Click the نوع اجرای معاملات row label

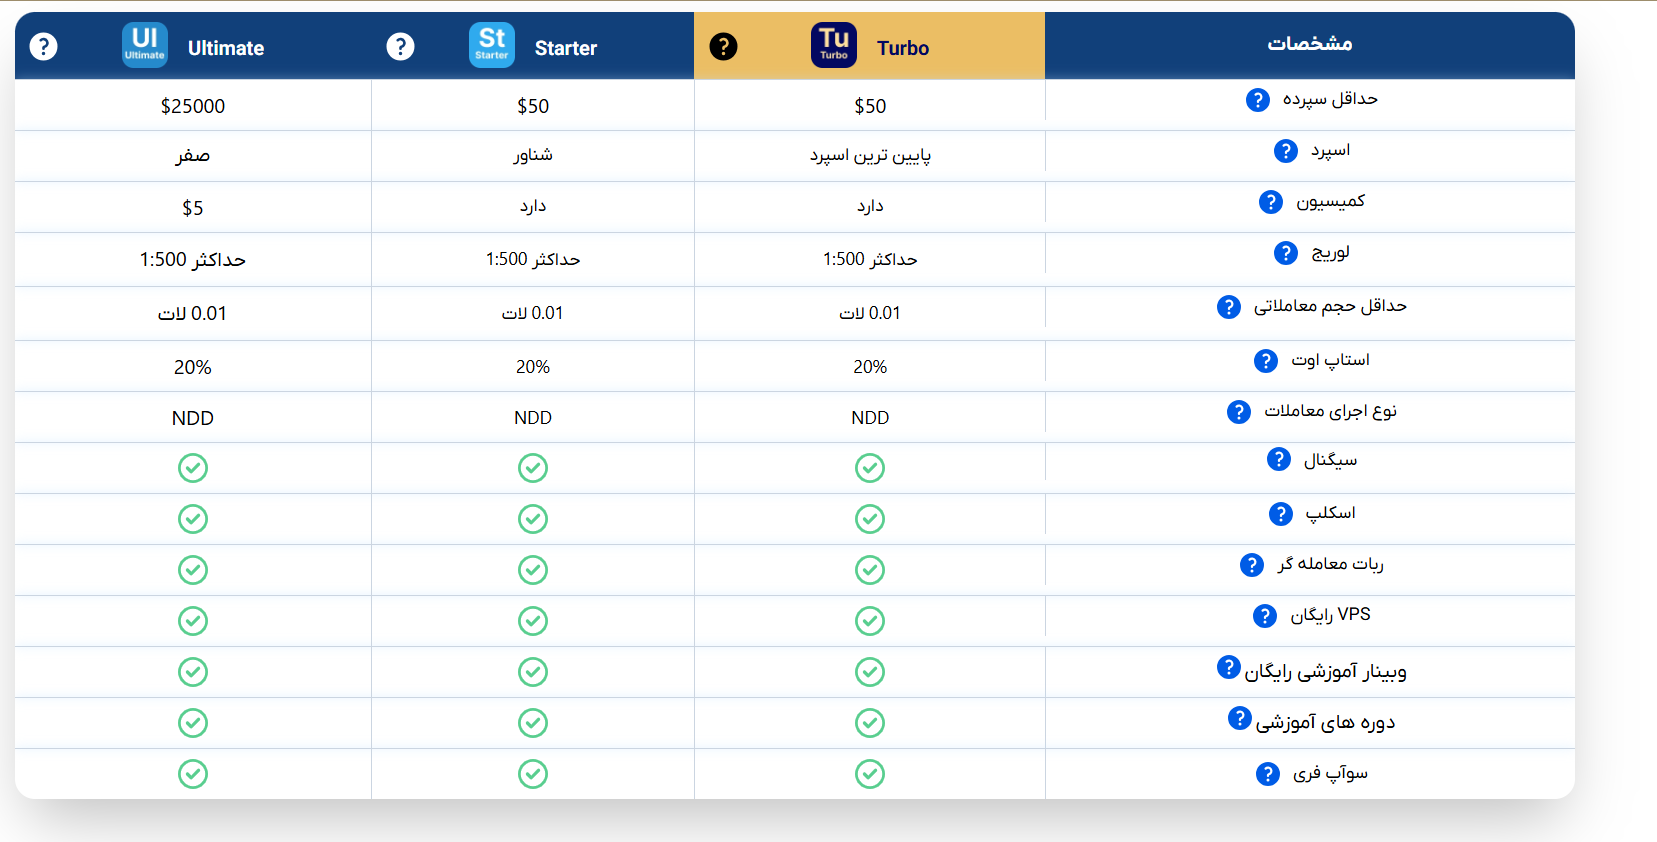tap(1330, 411)
